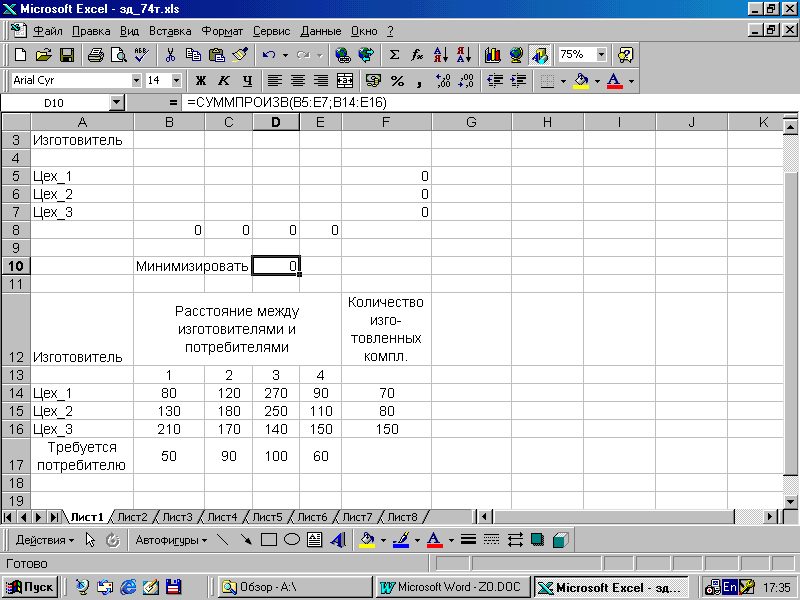The width and height of the screenshot is (800, 600).
Task: Open the Paste Function fx wizard icon
Action: [x=417, y=55]
